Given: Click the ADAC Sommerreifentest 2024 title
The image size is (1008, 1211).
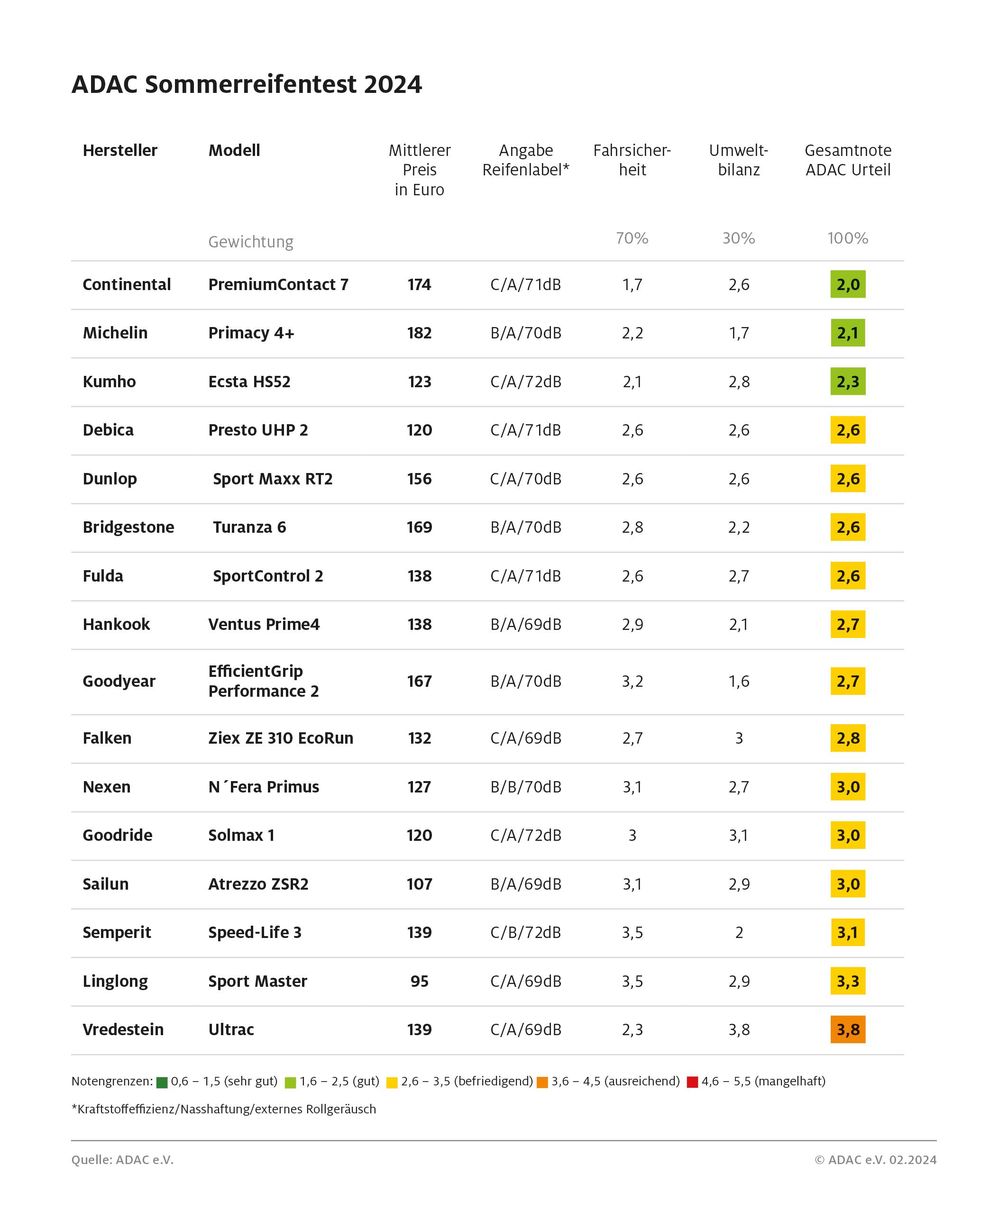Looking at the screenshot, I should (247, 85).
